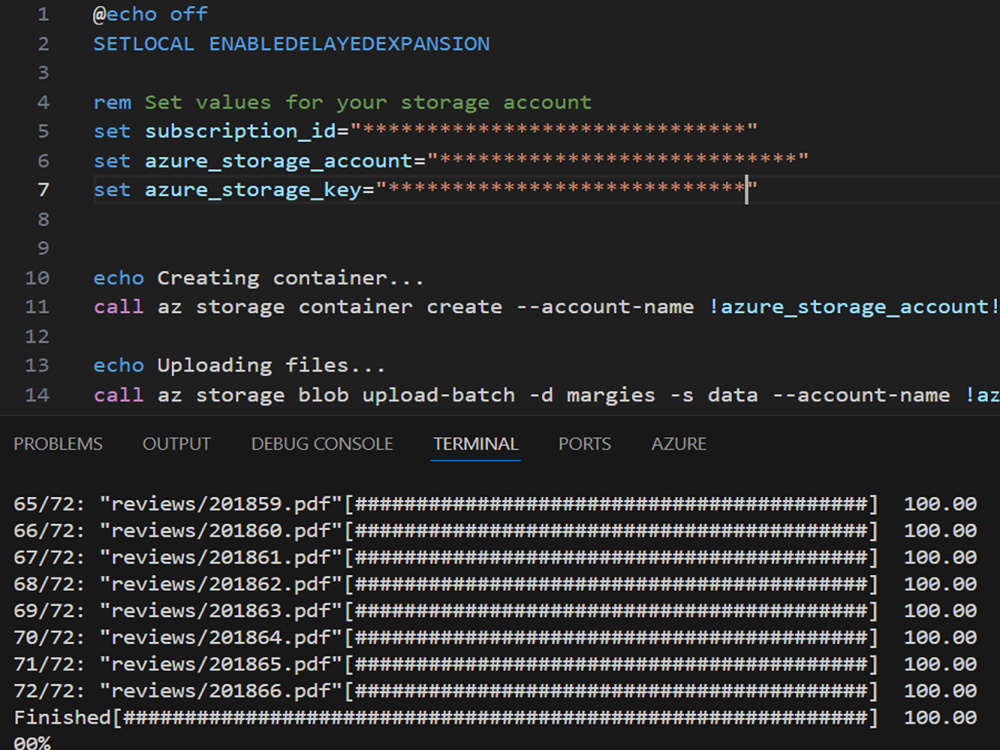Screen dimensions: 1000x750
Task: Click the 100.00 value on Finished row
Action: (x=941, y=718)
